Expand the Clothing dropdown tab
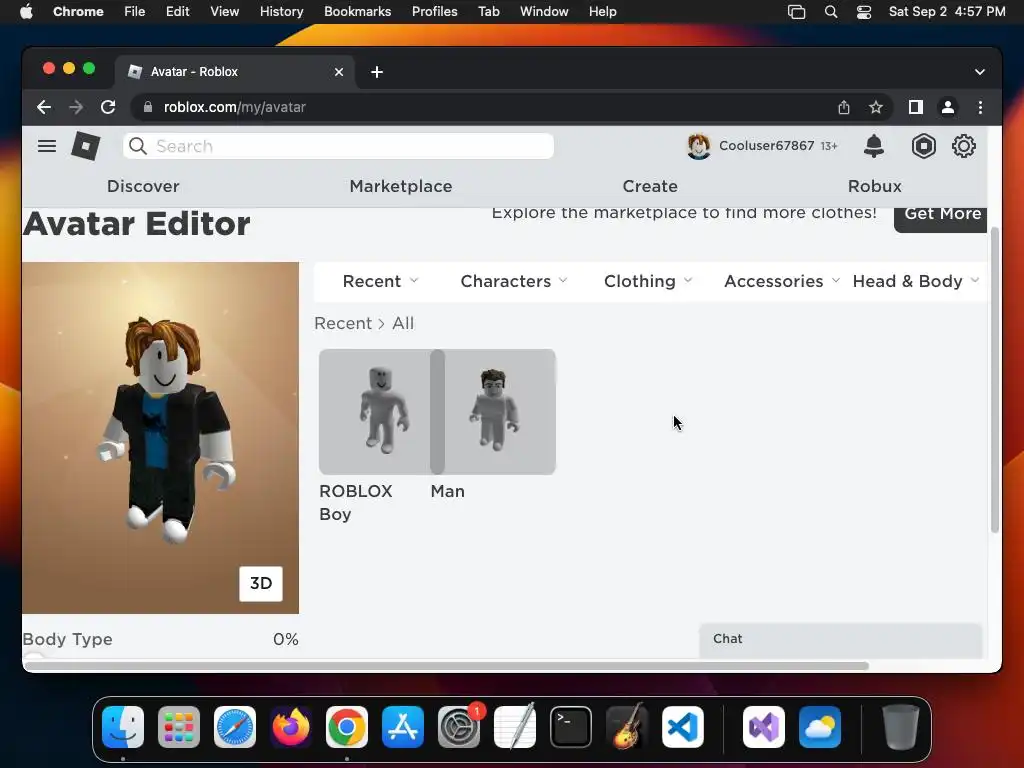This screenshot has width=1024, height=768. tap(648, 281)
